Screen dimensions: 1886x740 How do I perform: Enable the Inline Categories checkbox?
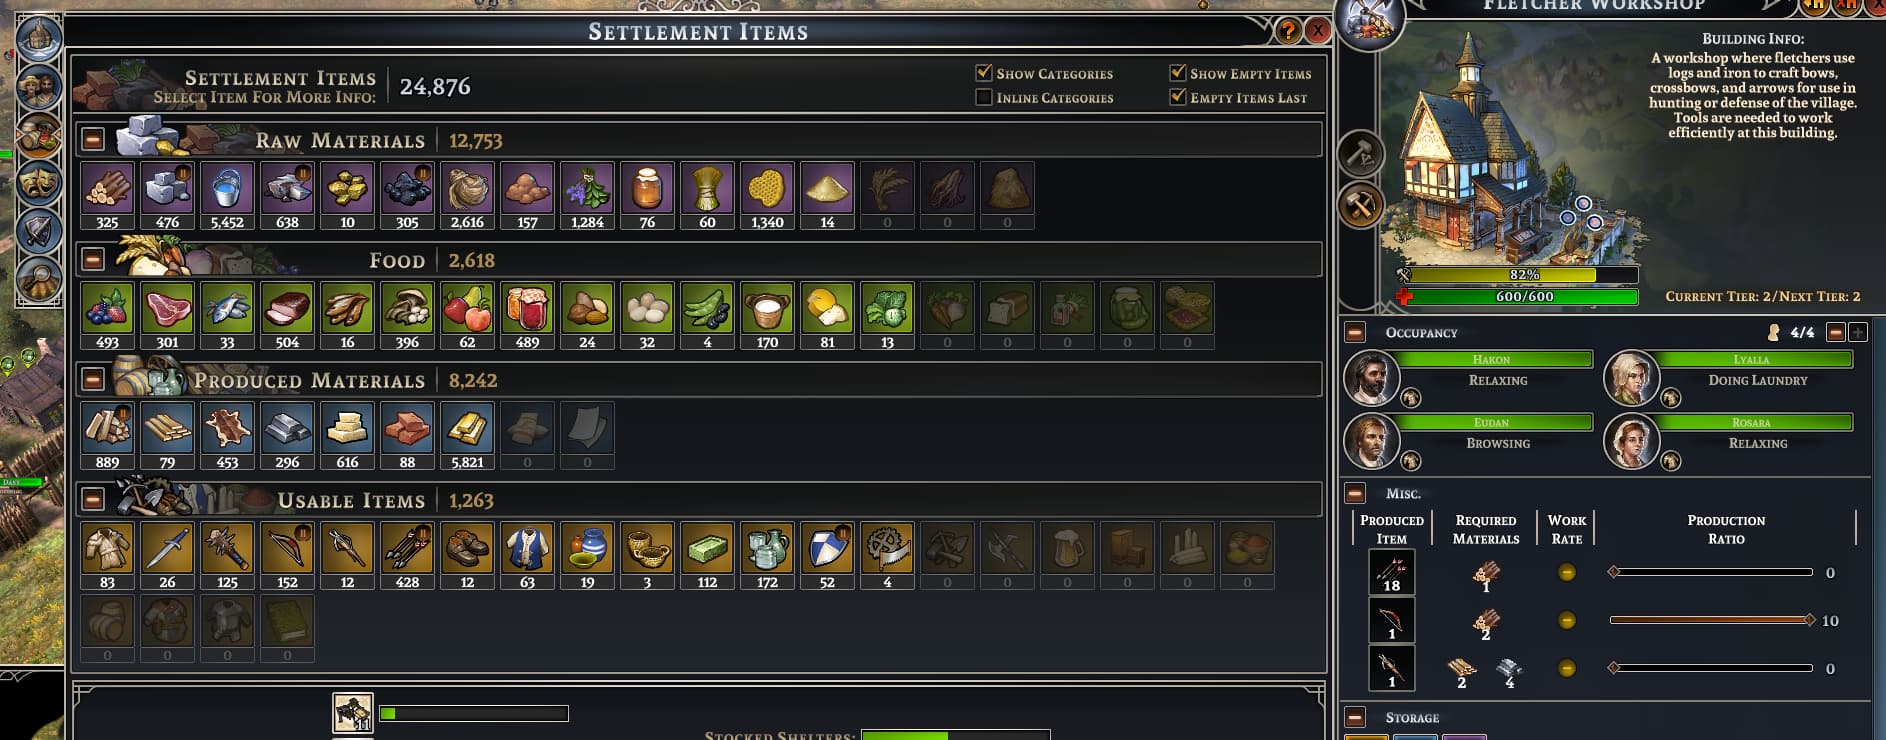coord(984,97)
